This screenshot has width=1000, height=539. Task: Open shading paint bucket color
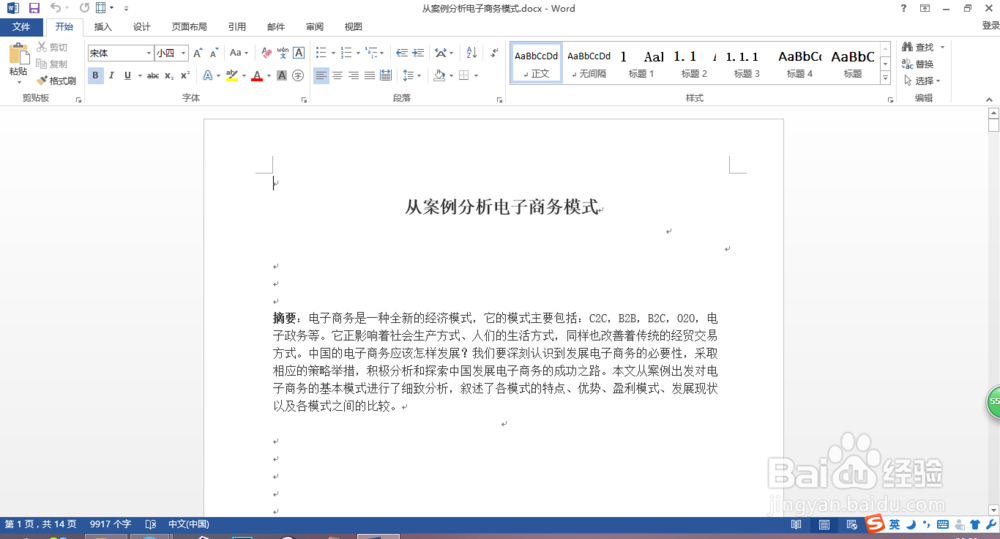click(x=439, y=75)
